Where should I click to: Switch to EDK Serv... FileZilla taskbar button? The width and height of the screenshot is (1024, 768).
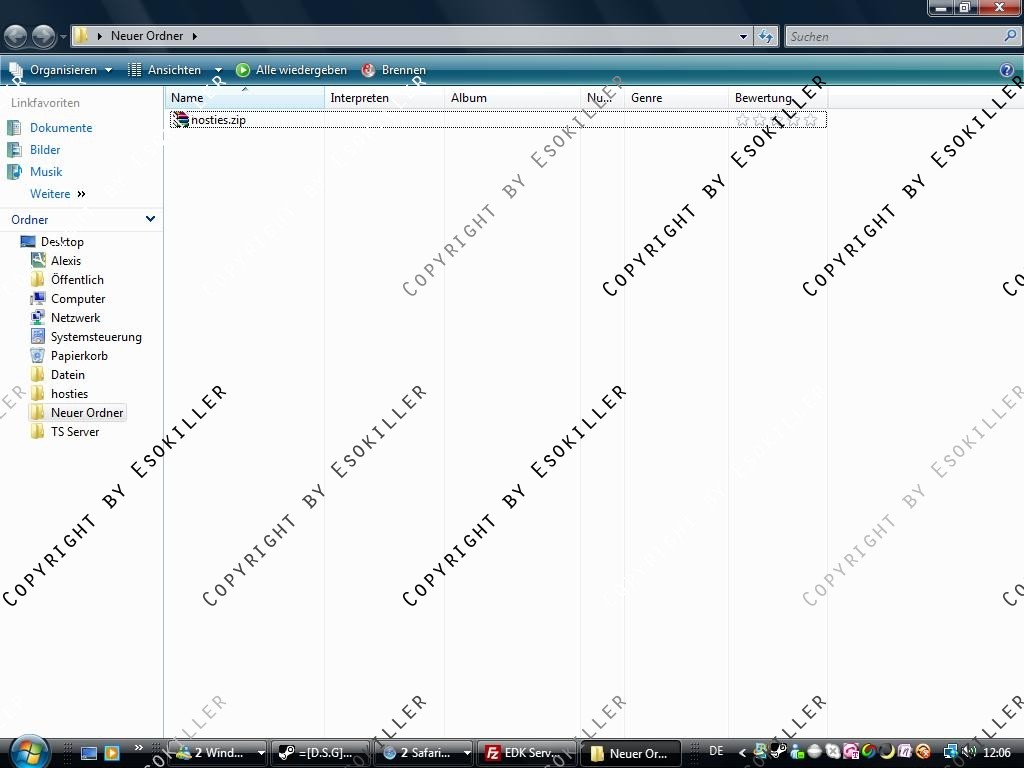(526, 753)
